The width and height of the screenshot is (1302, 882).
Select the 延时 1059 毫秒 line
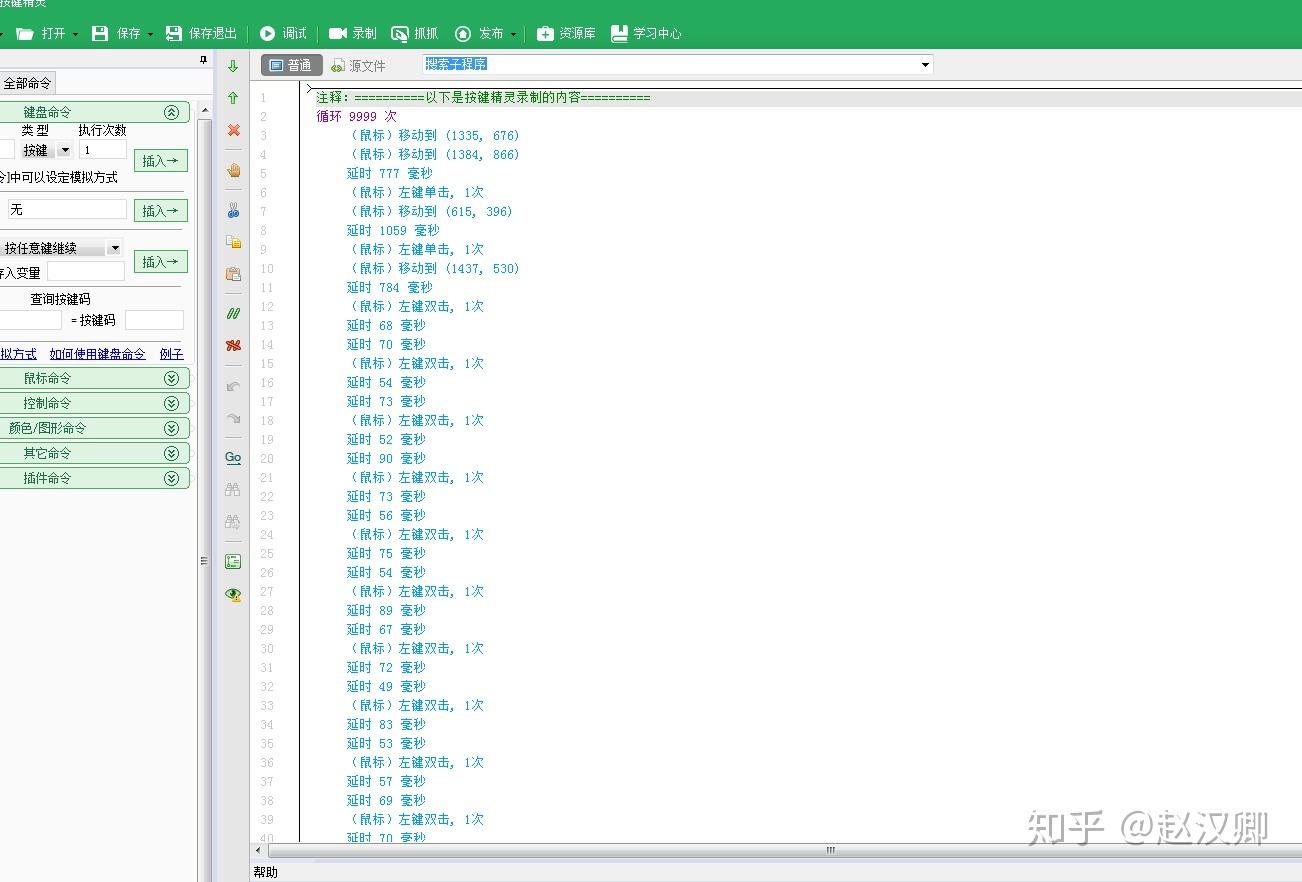(393, 230)
